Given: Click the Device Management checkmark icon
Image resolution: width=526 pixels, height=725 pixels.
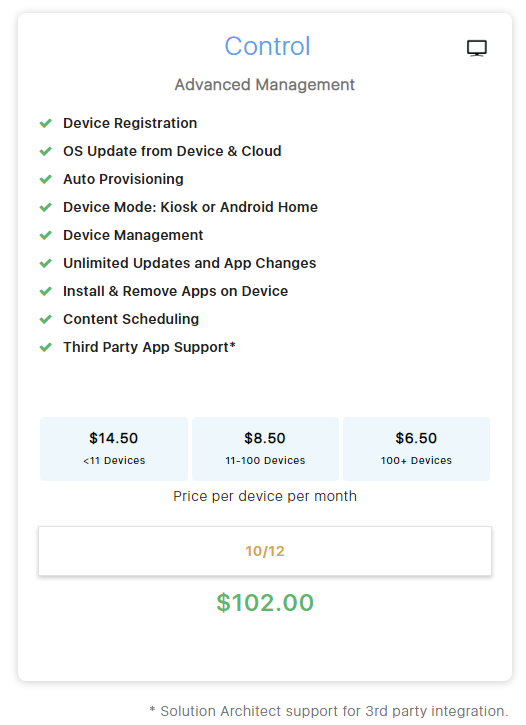Looking at the screenshot, I should coord(46,235).
